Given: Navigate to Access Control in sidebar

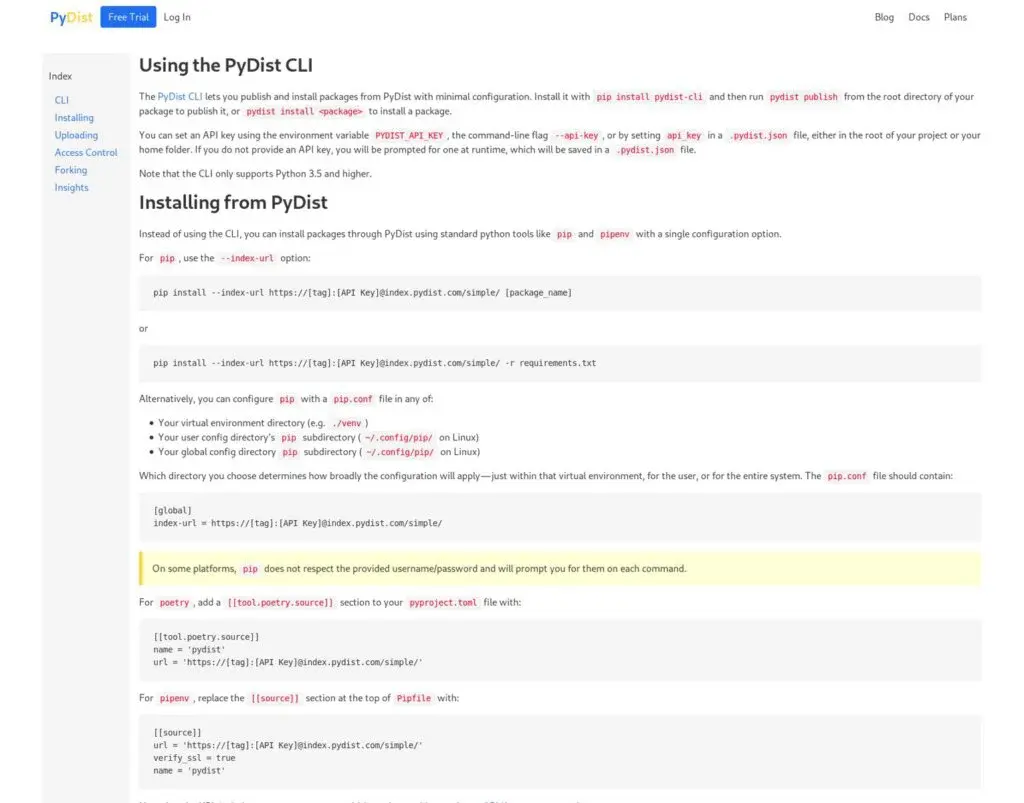Looking at the screenshot, I should [86, 152].
